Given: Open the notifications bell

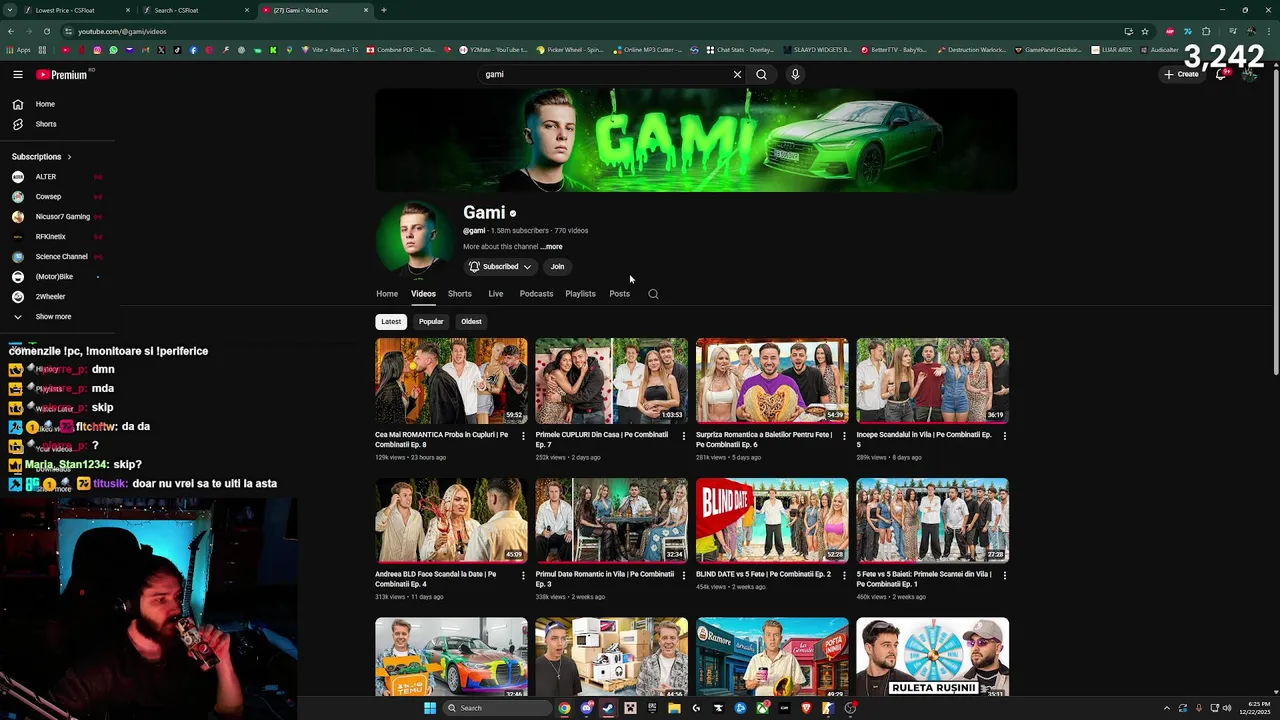Looking at the screenshot, I should [1220, 74].
